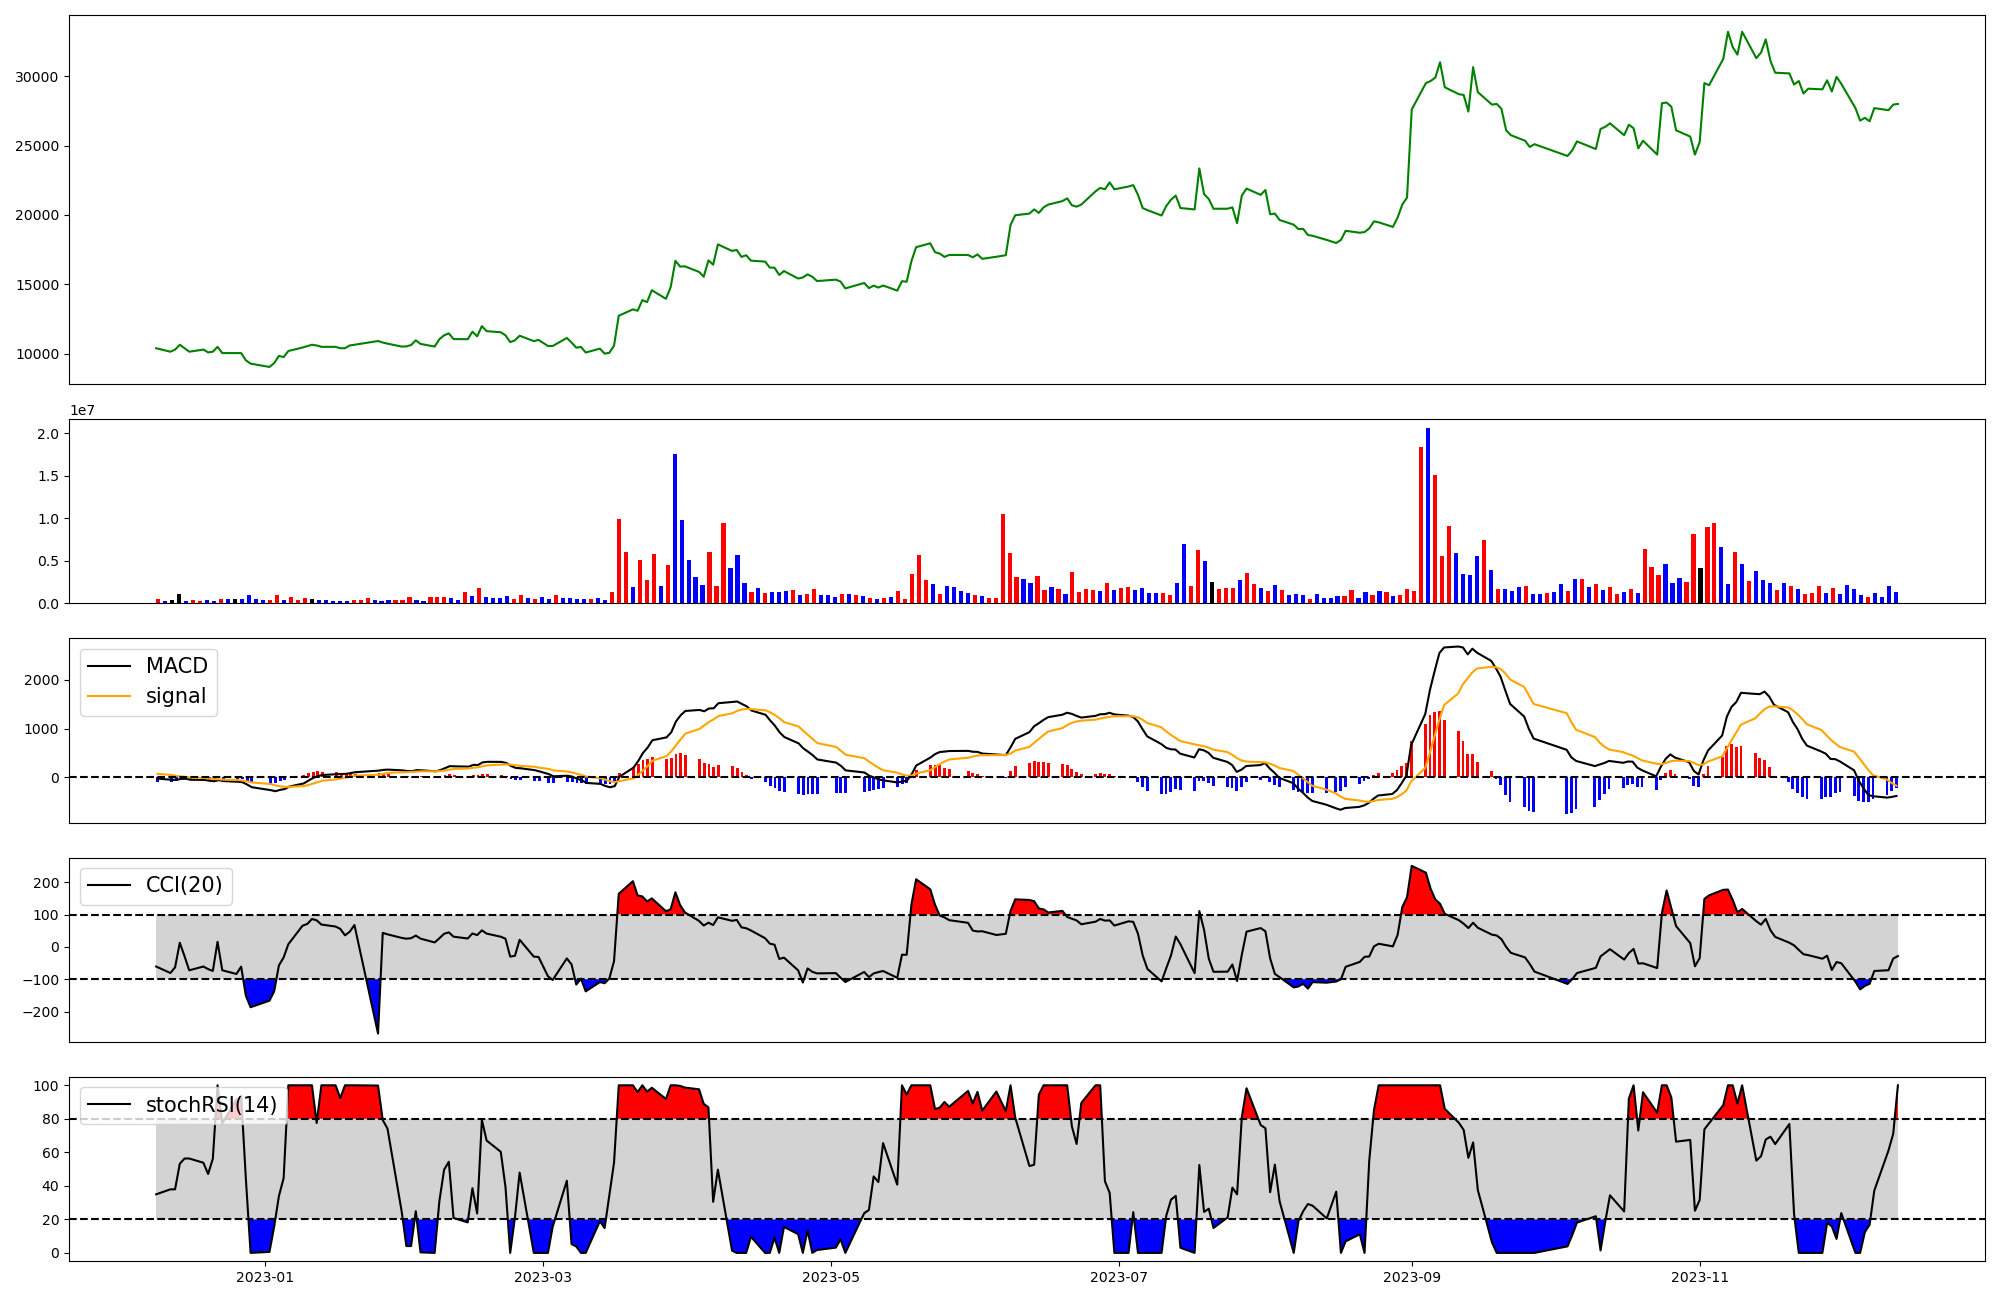The image size is (2000, 1300).
Task: Click the black MACD legend line swatch
Action: coord(109,666)
